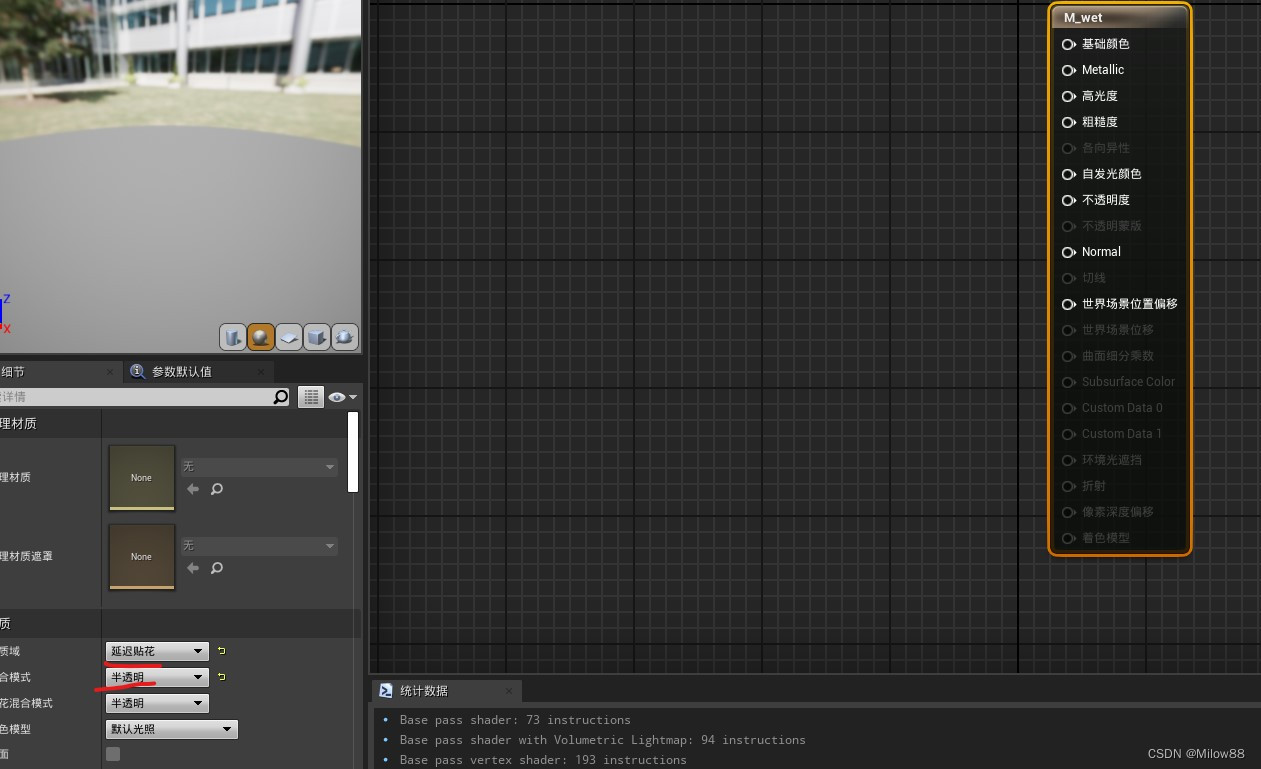Close the 统计数据 tab

[509, 690]
